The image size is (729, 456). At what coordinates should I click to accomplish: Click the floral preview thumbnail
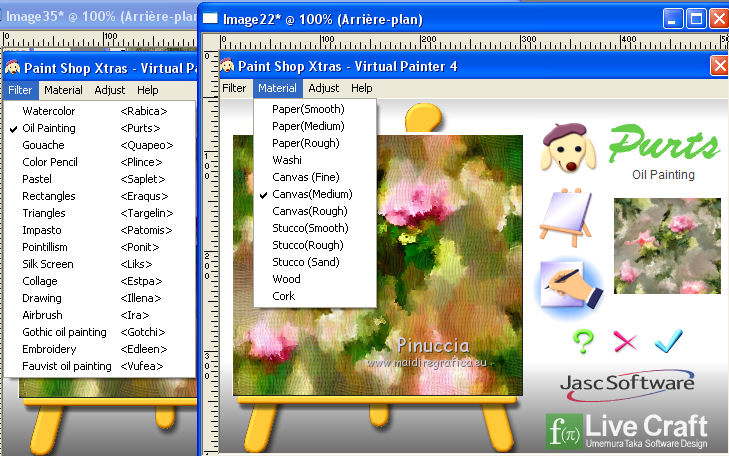pyautogui.click(x=667, y=246)
